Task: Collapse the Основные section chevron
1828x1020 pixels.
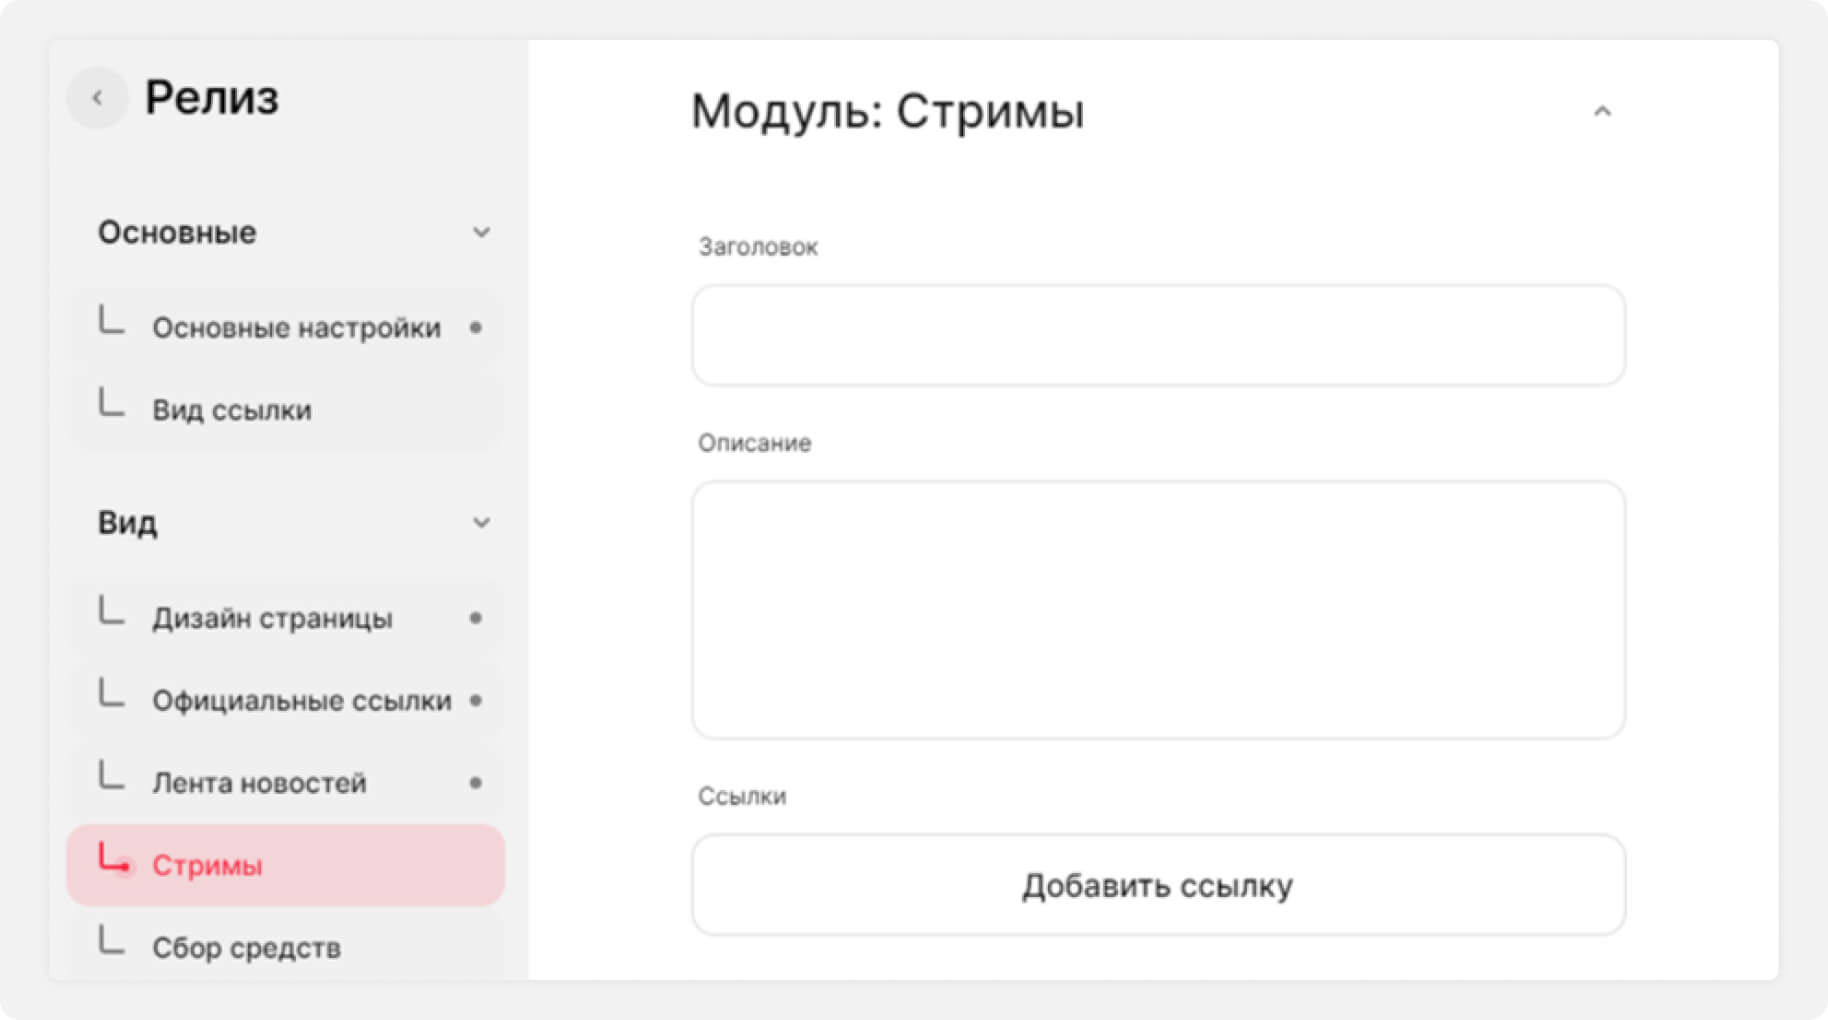Action: click(481, 233)
